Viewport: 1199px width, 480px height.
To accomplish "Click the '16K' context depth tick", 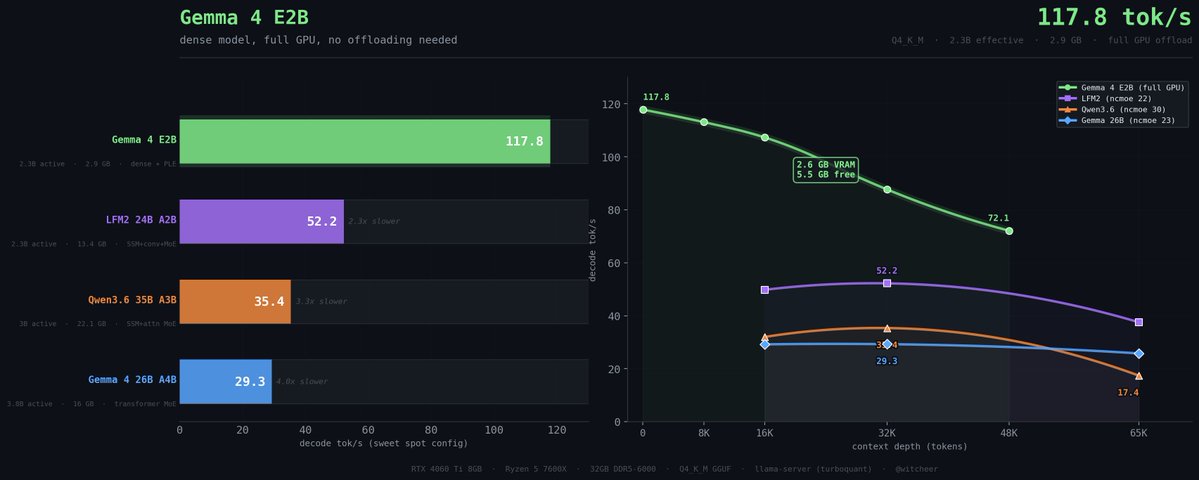I will (x=765, y=433).
